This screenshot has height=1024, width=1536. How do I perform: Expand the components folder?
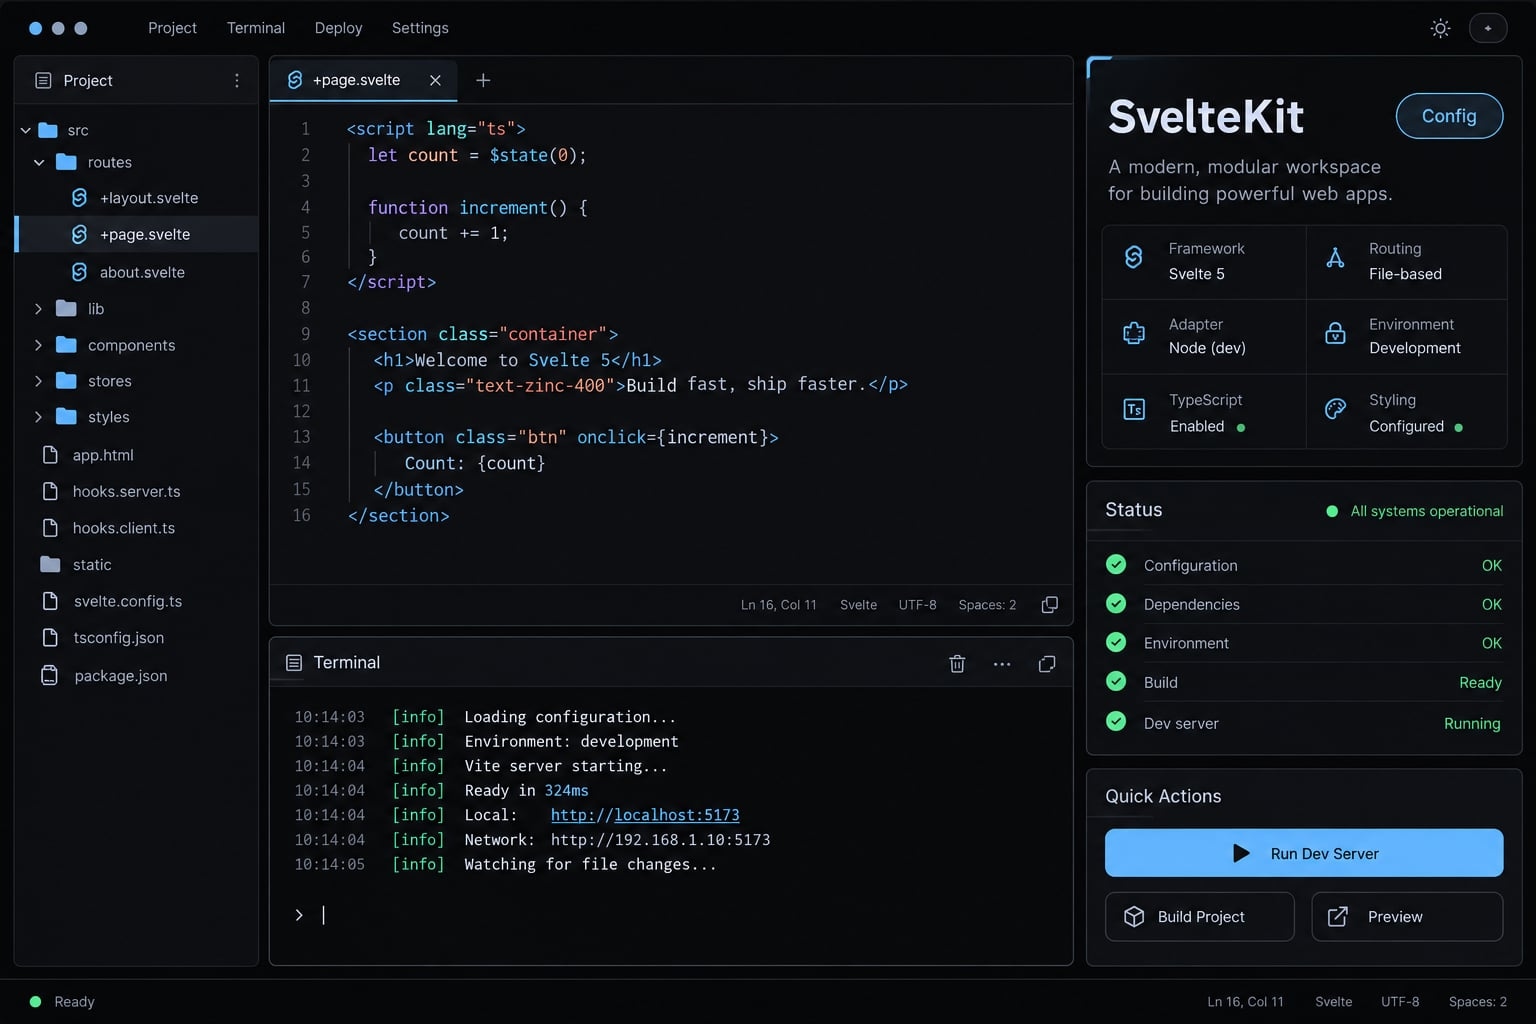pos(39,345)
